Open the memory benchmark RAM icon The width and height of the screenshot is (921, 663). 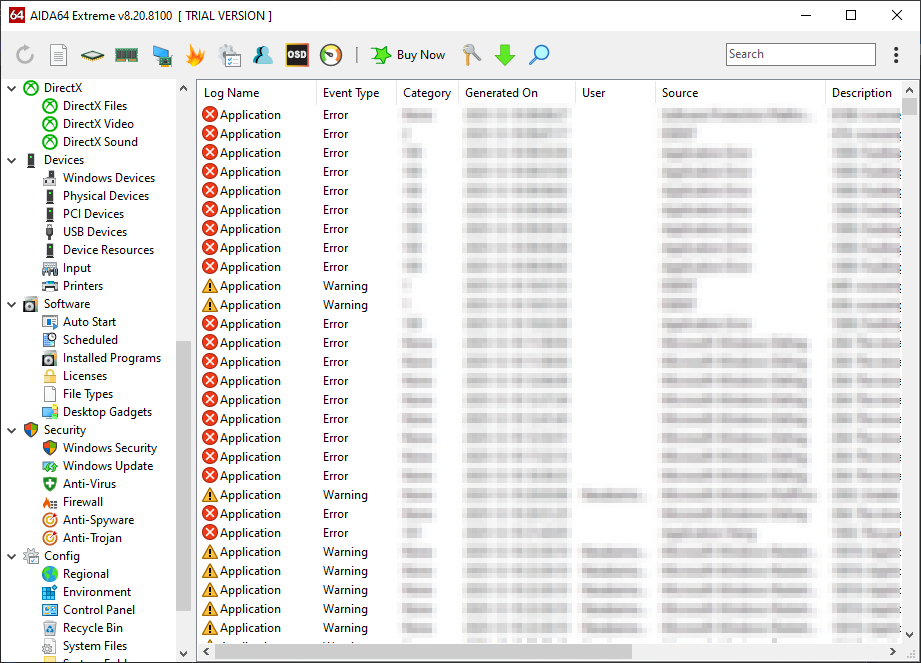tap(126, 55)
